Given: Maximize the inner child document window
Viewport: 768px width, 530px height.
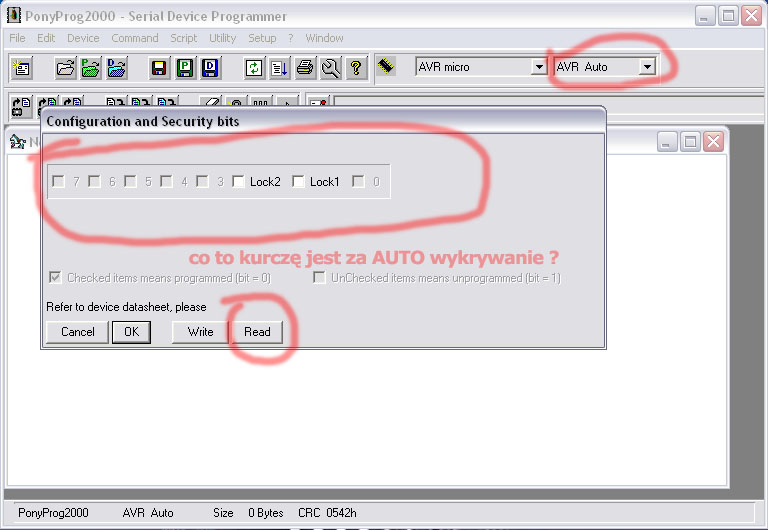Looking at the screenshot, I should (x=690, y=142).
